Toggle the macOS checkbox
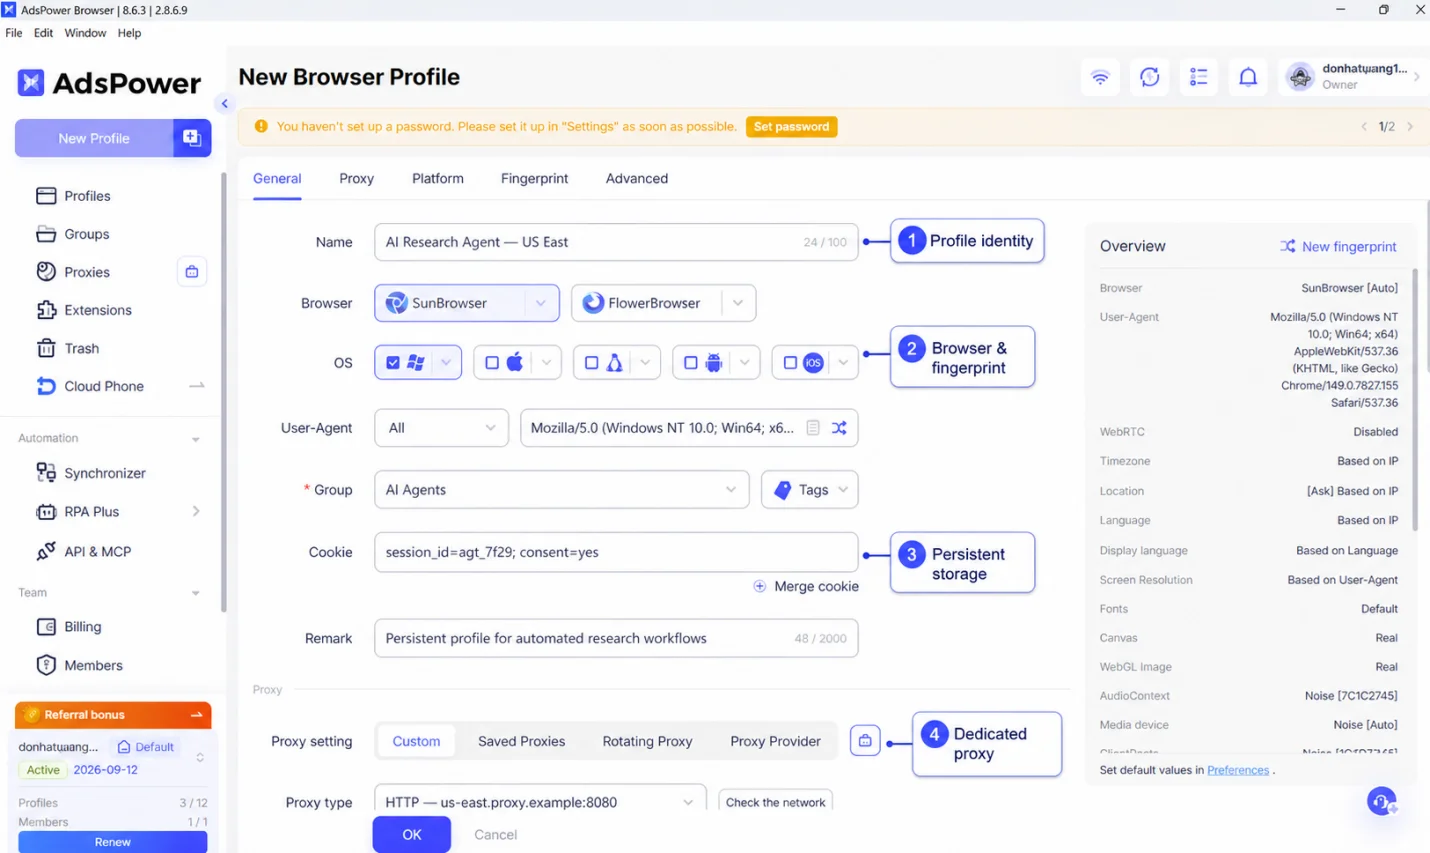Image resolution: width=1430 pixels, height=853 pixels. (492, 363)
